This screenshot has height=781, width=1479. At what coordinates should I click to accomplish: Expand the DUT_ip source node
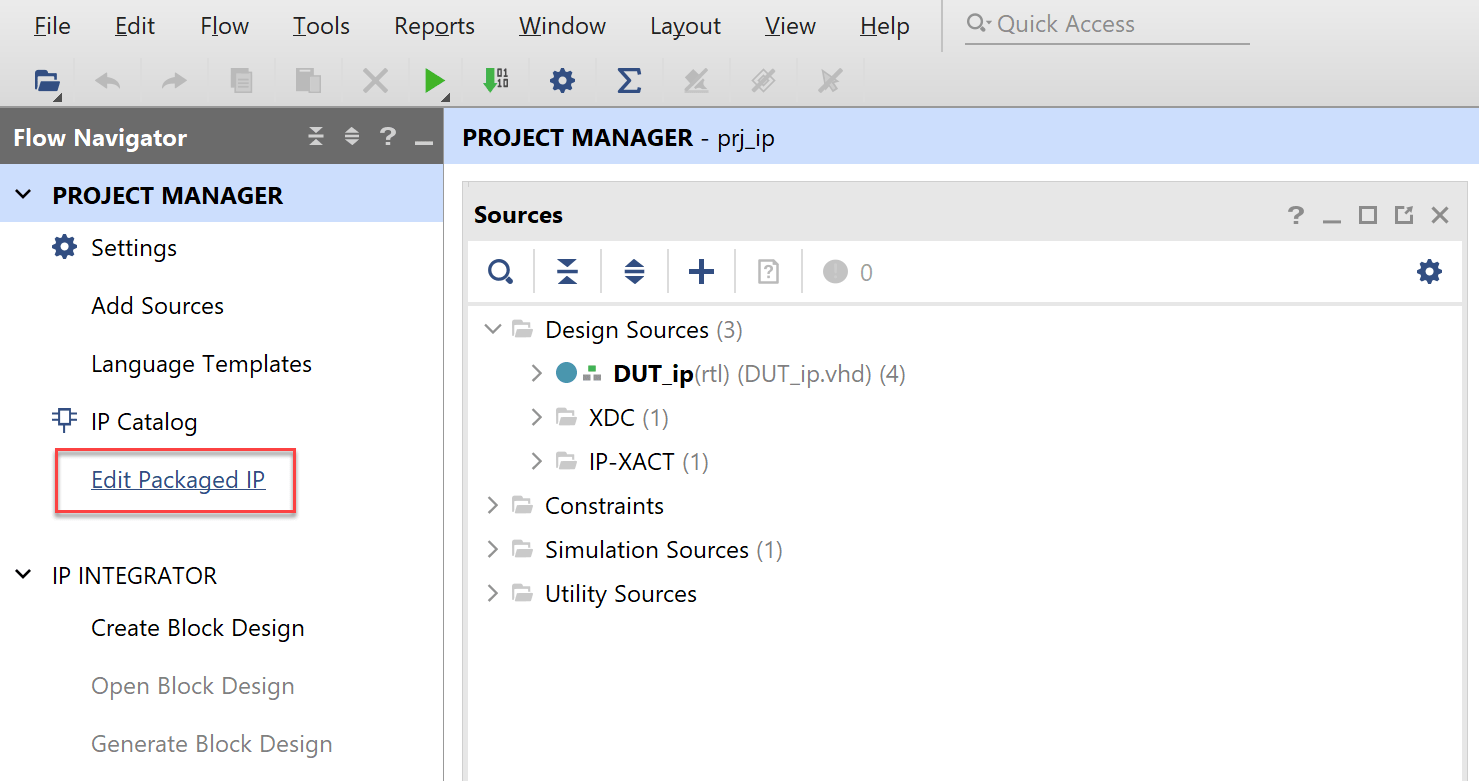tap(537, 374)
